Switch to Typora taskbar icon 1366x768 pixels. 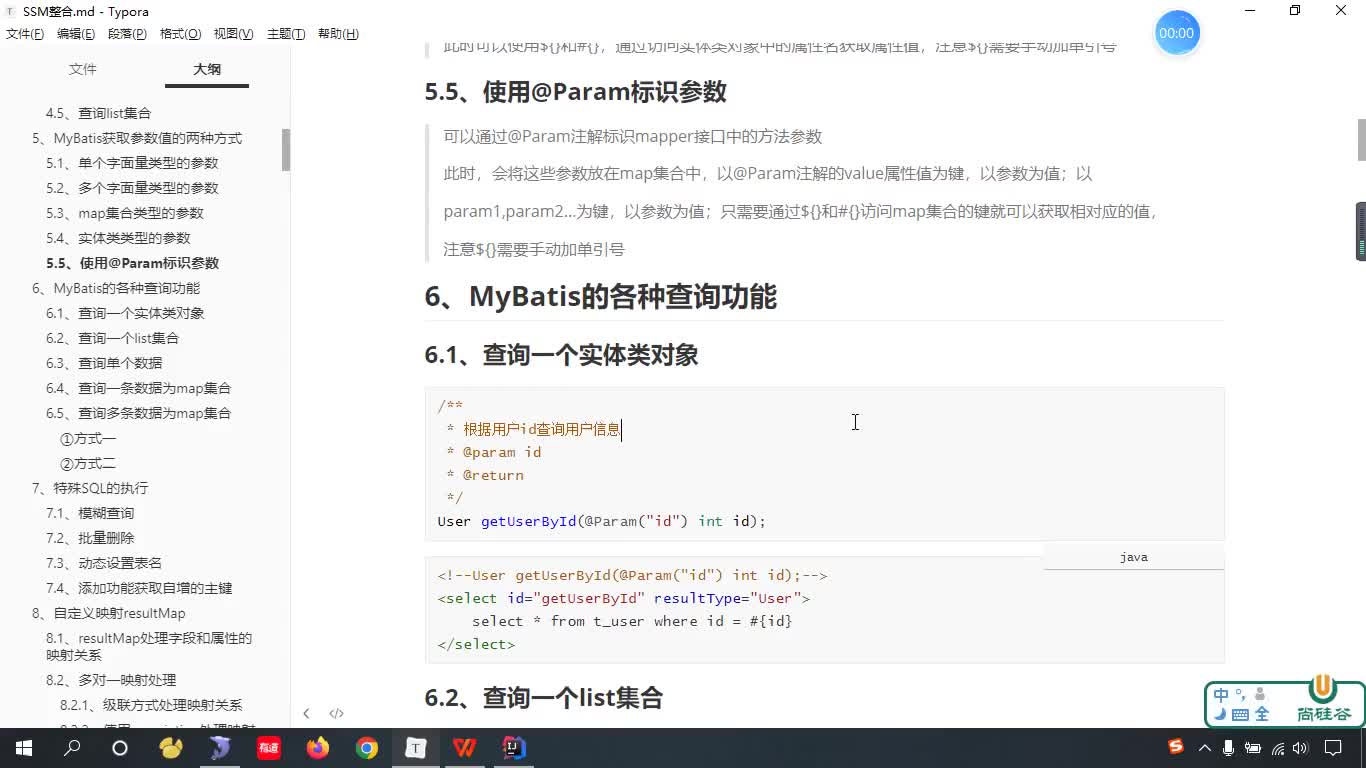pyautogui.click(x=415, y=748)
